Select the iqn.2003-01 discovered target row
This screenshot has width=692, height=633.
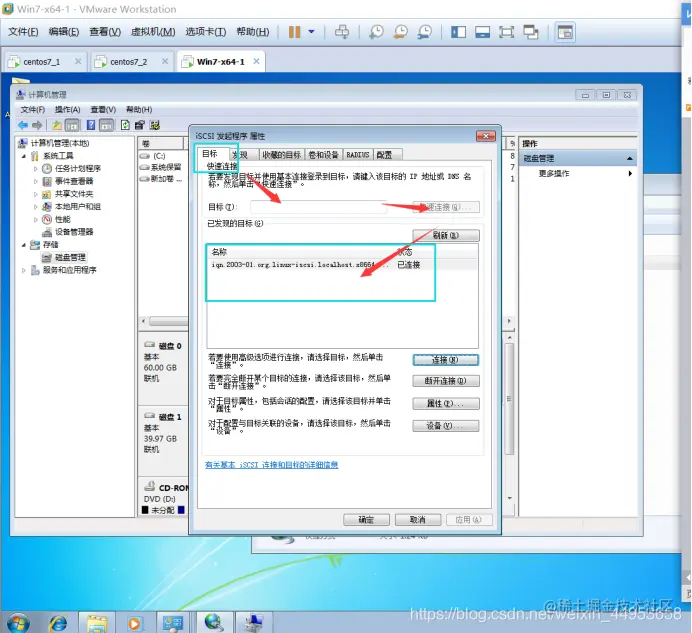click(x=342, y=265)
